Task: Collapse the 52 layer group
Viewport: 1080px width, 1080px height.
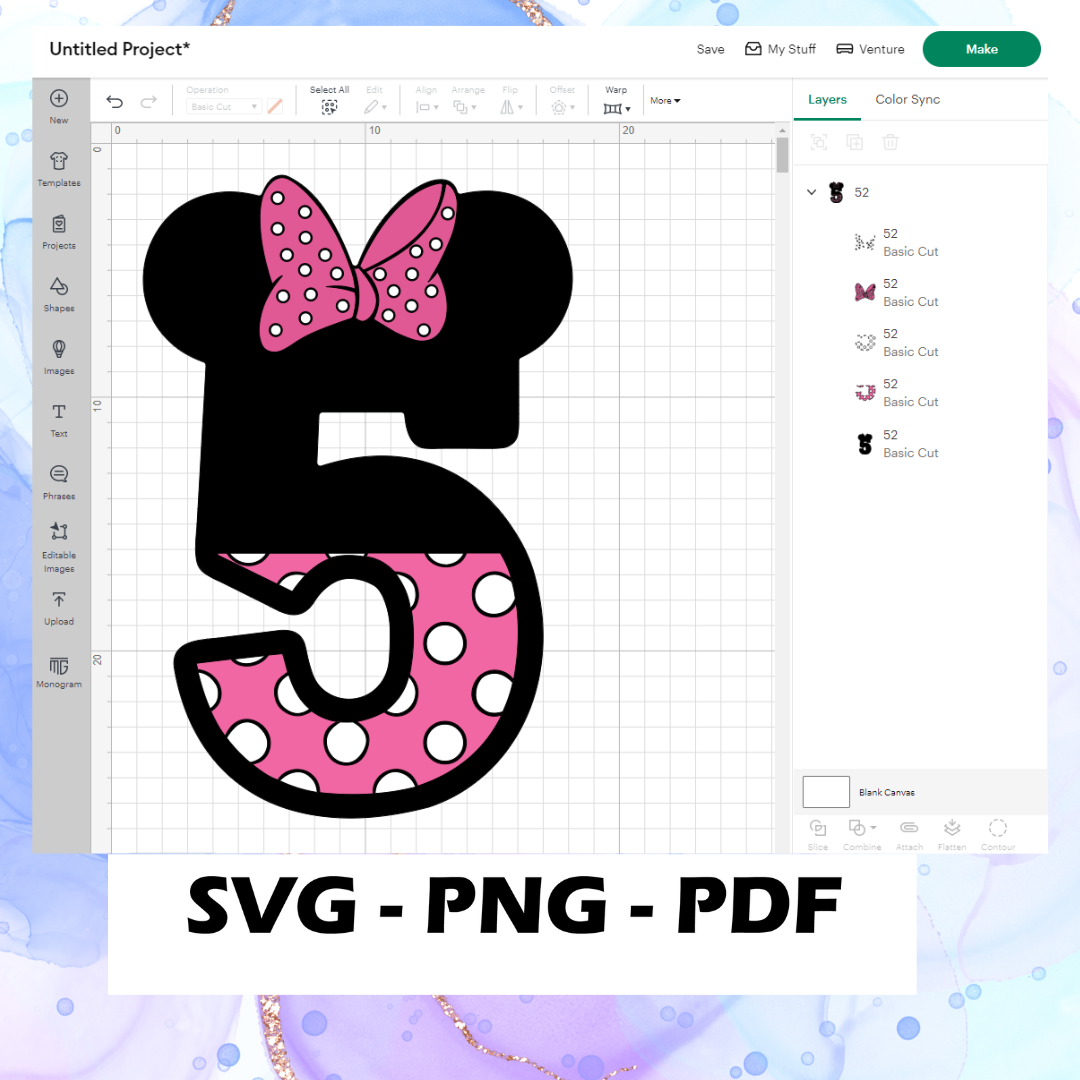Action: point(811,192)
